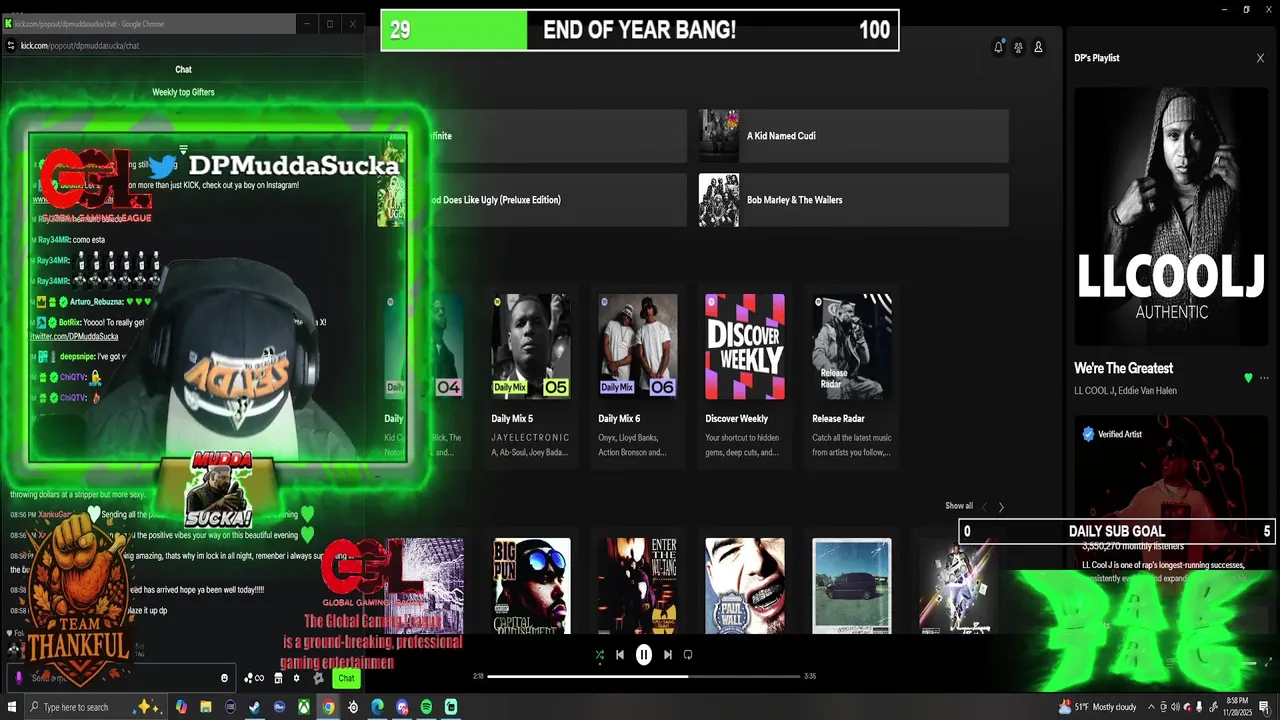Open God Does Like Ugly (Preluxe Edition) tile
Image resolution: width=1280 pixels, height=720 pixels.
coord(532,200)
